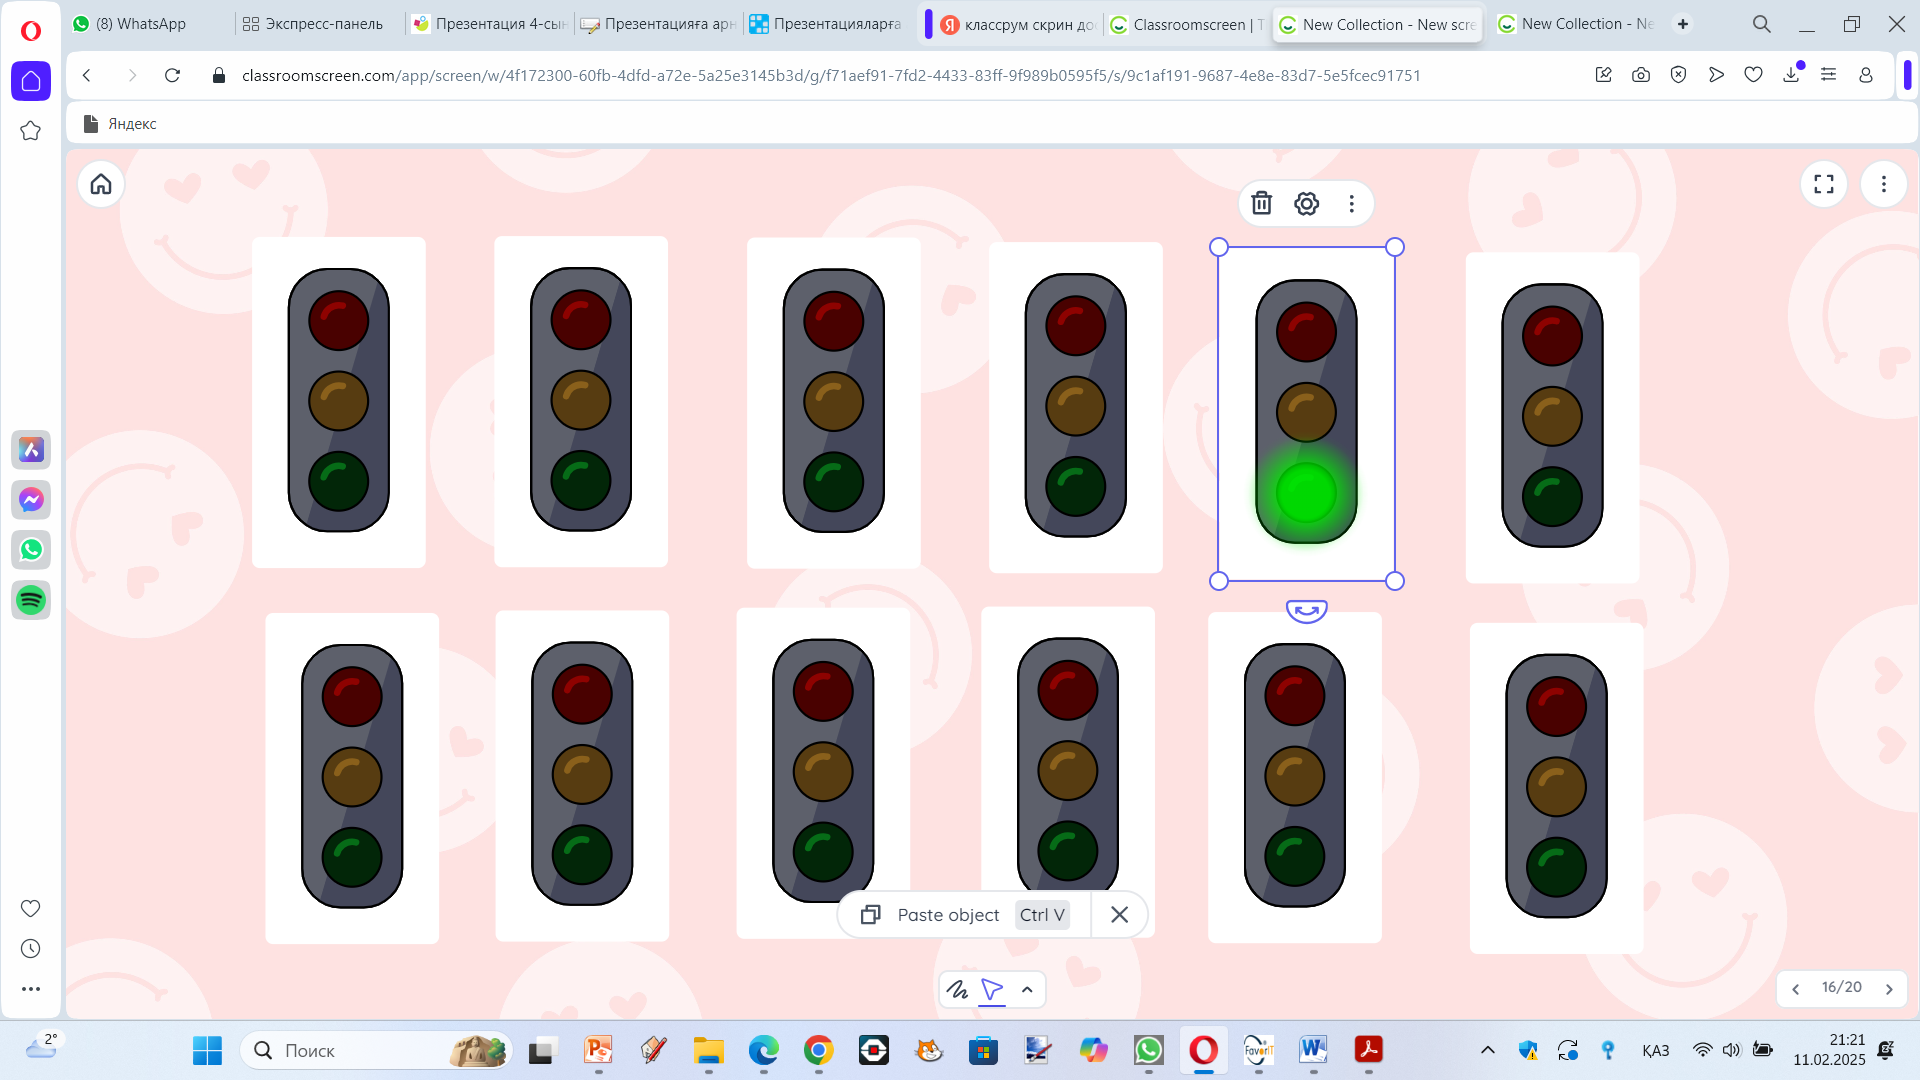The height and width of the screenshot is (1080, 1920).
Task: Turn on red light of selected traffic light
Action: click(1306, 332)
